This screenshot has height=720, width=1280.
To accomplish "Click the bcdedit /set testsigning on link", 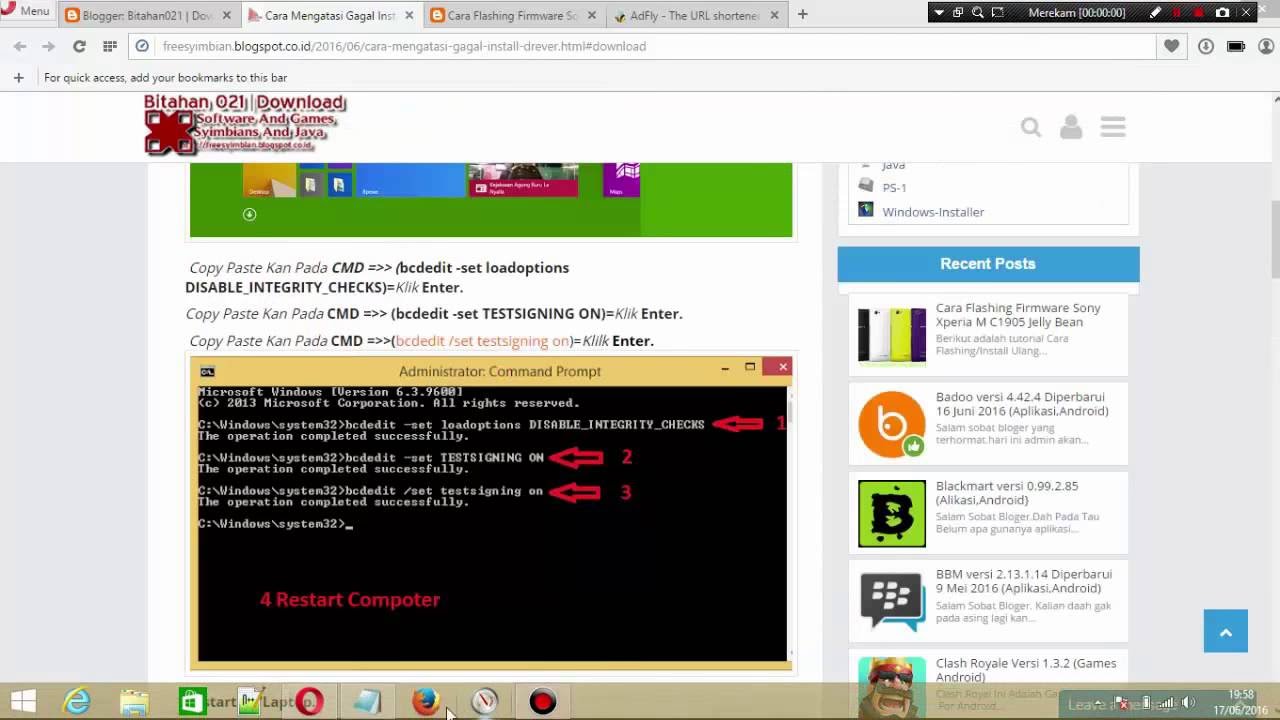I will point(482,341).
